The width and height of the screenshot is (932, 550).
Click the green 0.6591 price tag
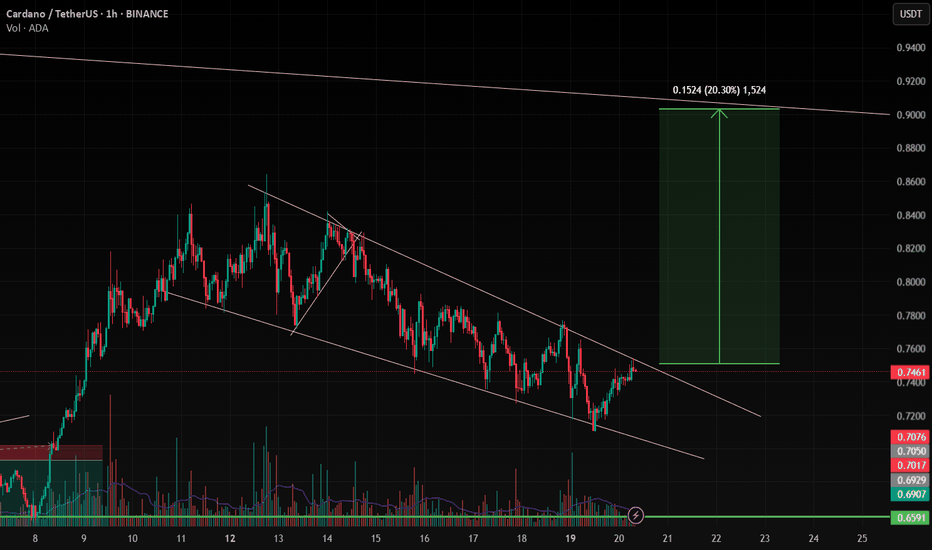910,517
